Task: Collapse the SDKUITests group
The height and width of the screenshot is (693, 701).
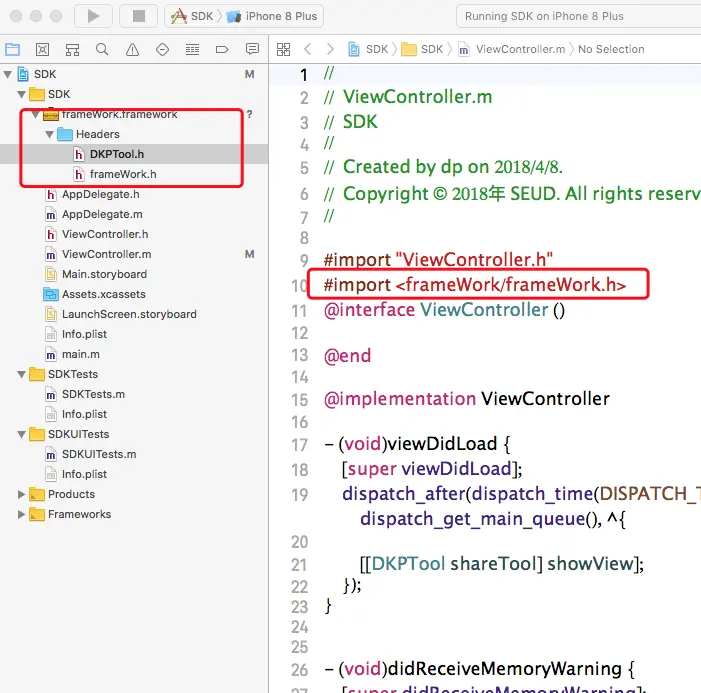Action: 21,434
